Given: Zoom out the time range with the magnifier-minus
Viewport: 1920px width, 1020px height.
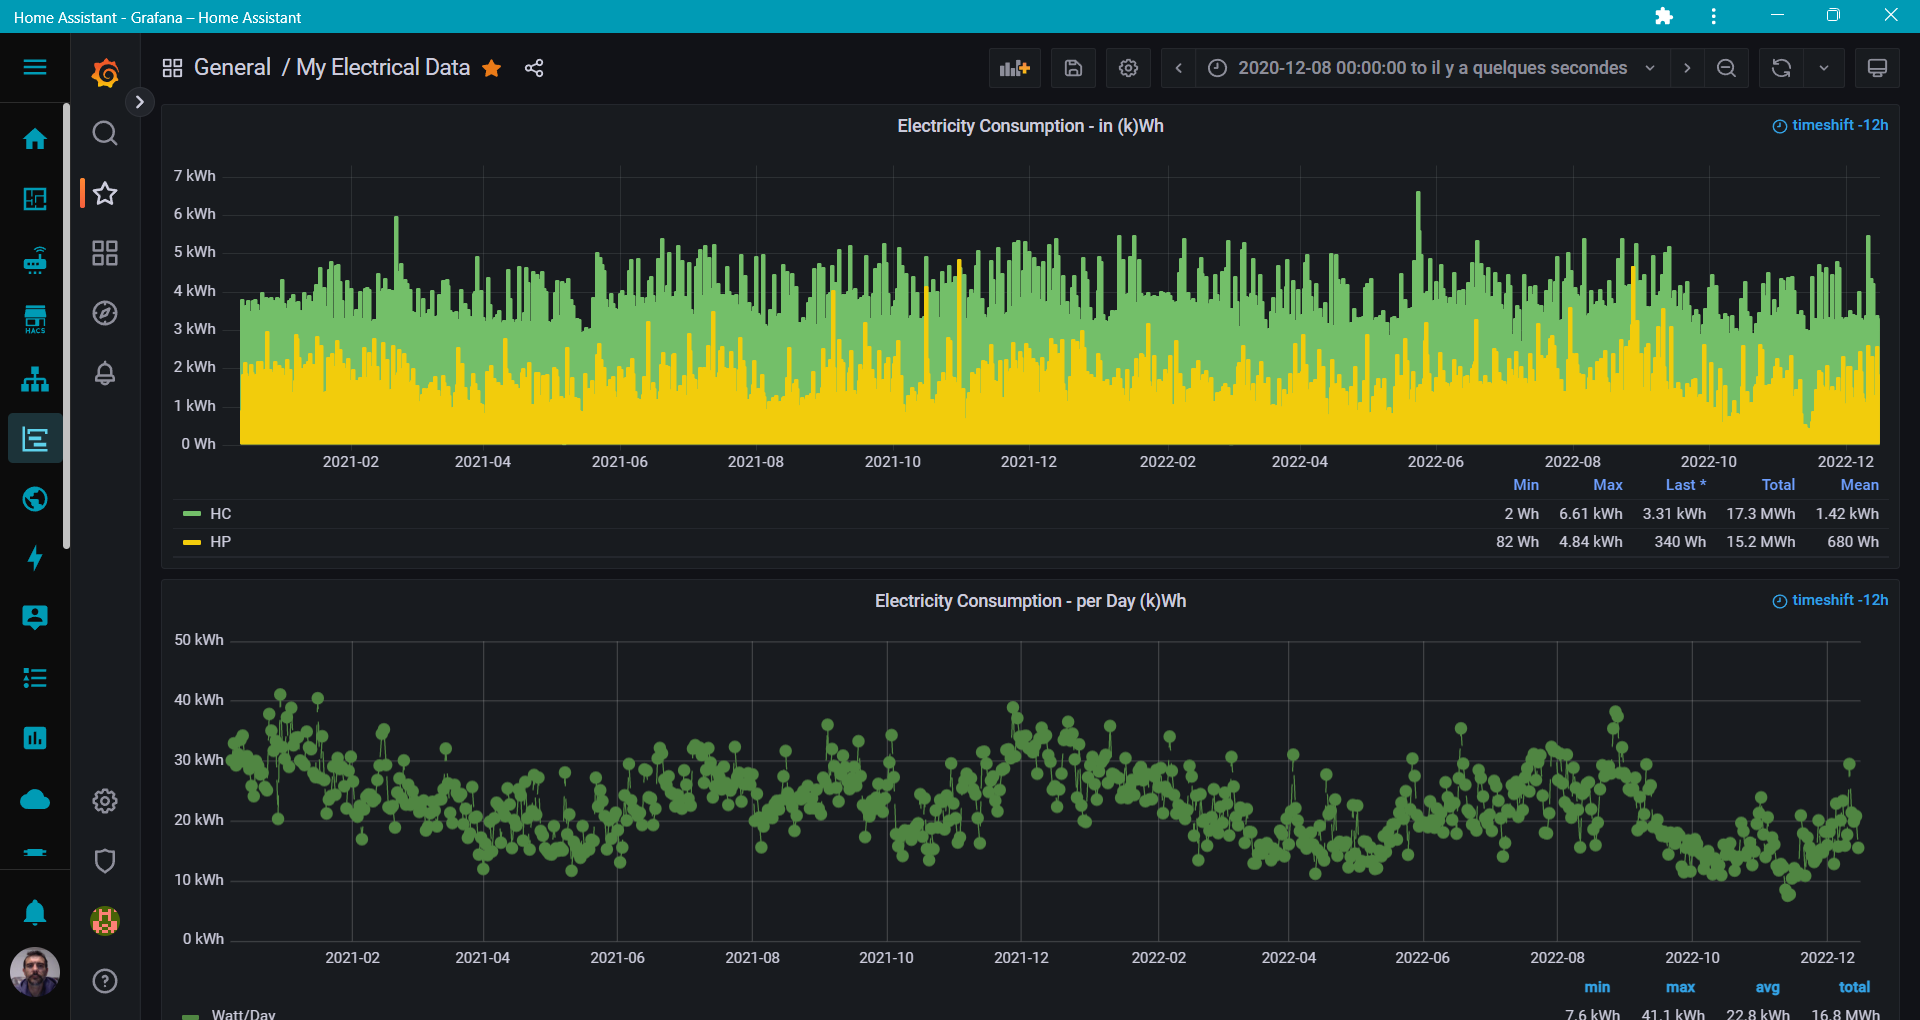Looking at the screenshot, I should (1726, 67).
